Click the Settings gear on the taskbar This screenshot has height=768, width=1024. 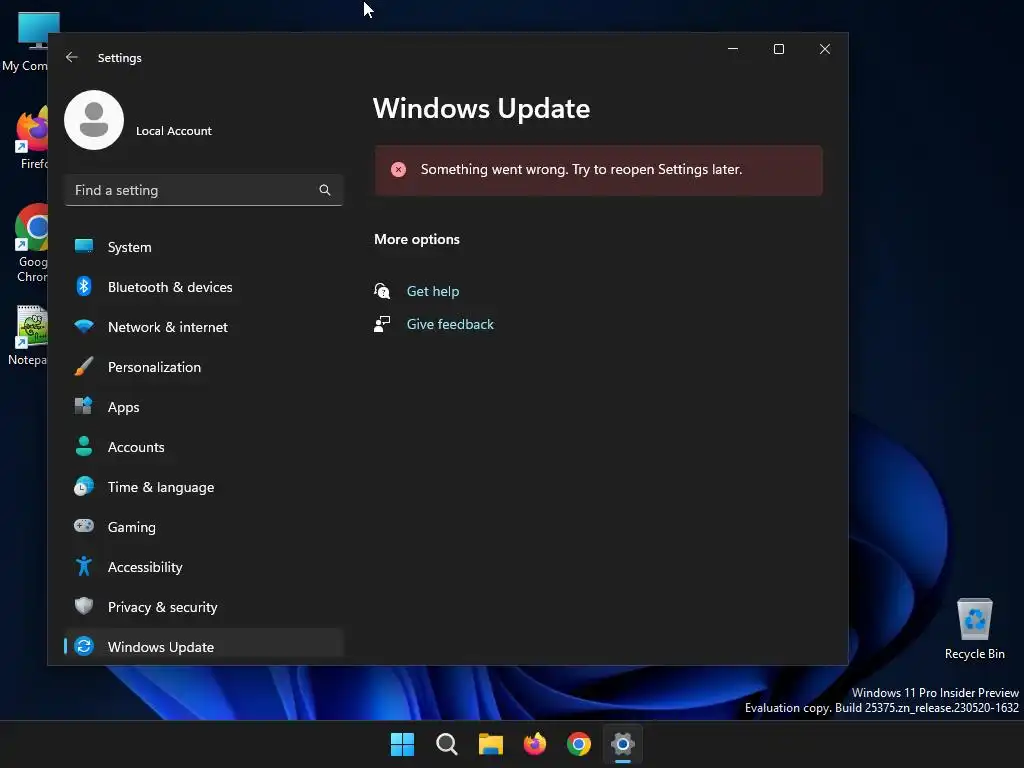click(623, 744)
